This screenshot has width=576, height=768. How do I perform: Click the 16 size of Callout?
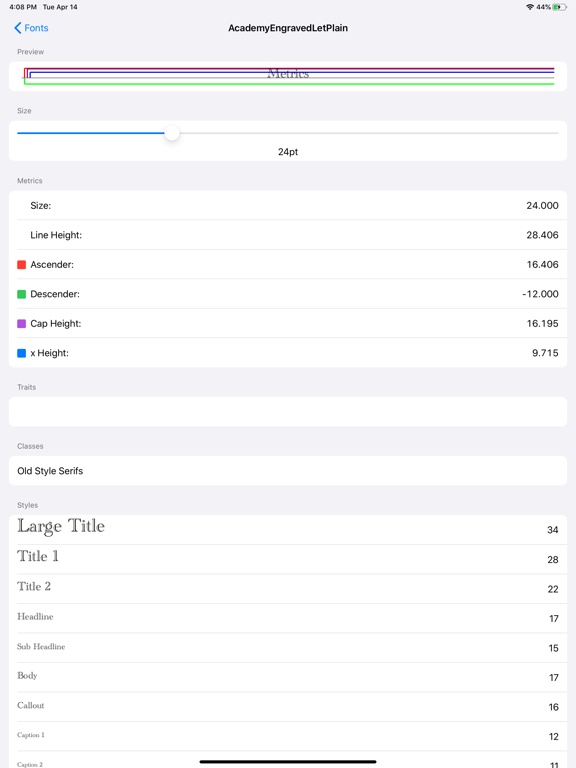pos(553,707)
